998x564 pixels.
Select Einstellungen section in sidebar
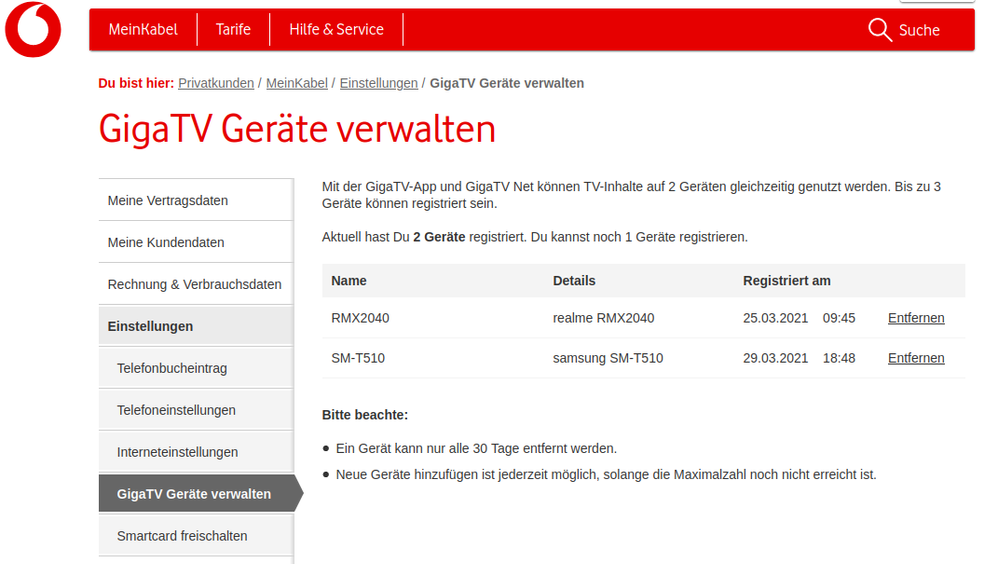(x=196, y=327)
